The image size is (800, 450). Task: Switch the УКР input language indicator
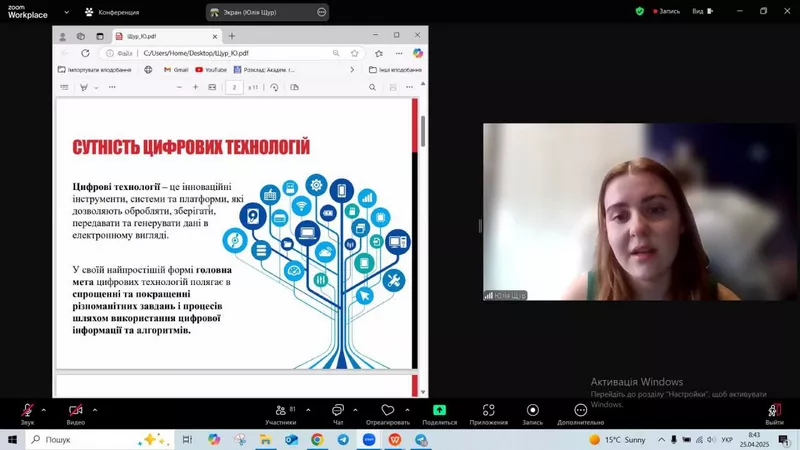[728, 439]
